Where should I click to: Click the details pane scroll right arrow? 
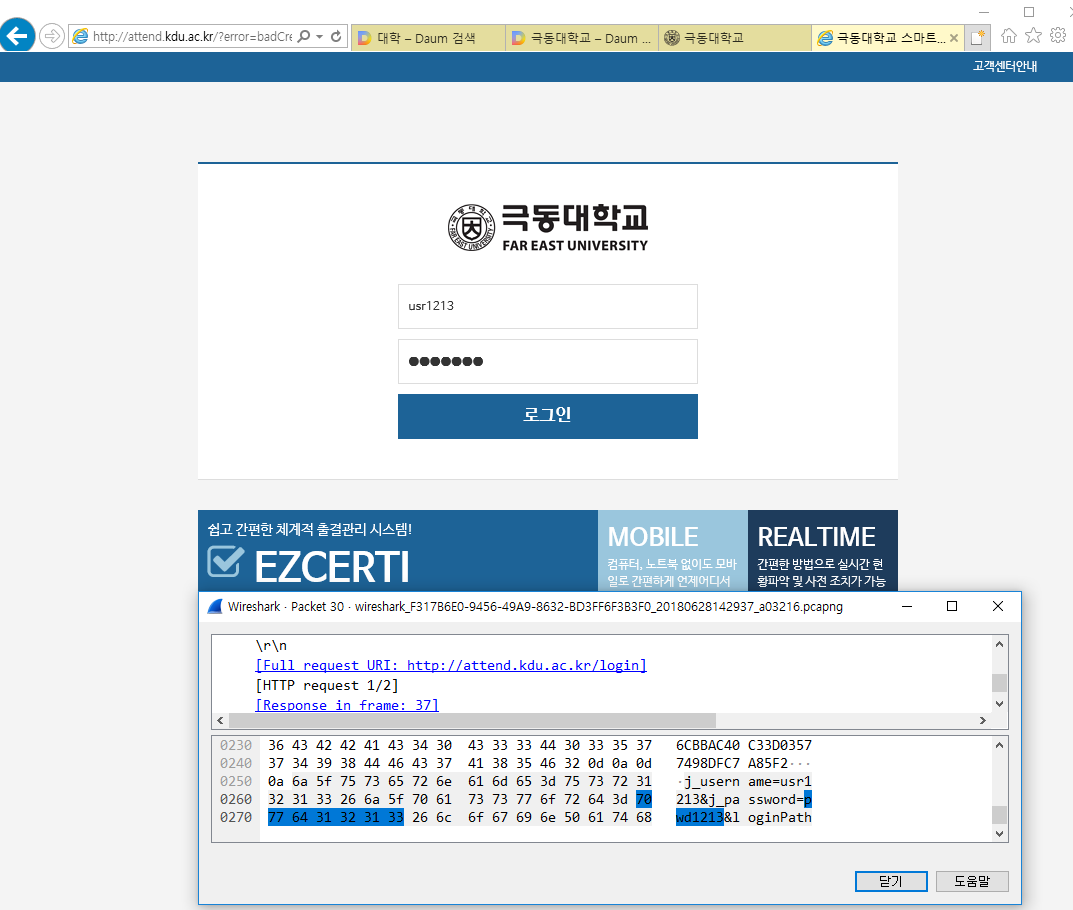point(983,720)
